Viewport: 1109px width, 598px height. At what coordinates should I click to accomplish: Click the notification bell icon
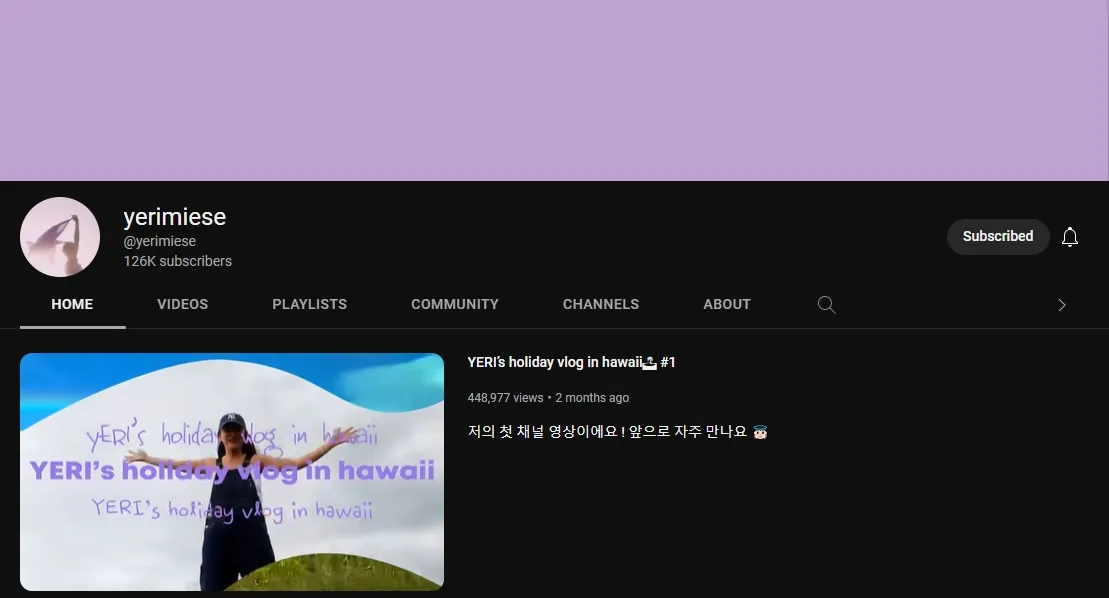point(1069,237)
